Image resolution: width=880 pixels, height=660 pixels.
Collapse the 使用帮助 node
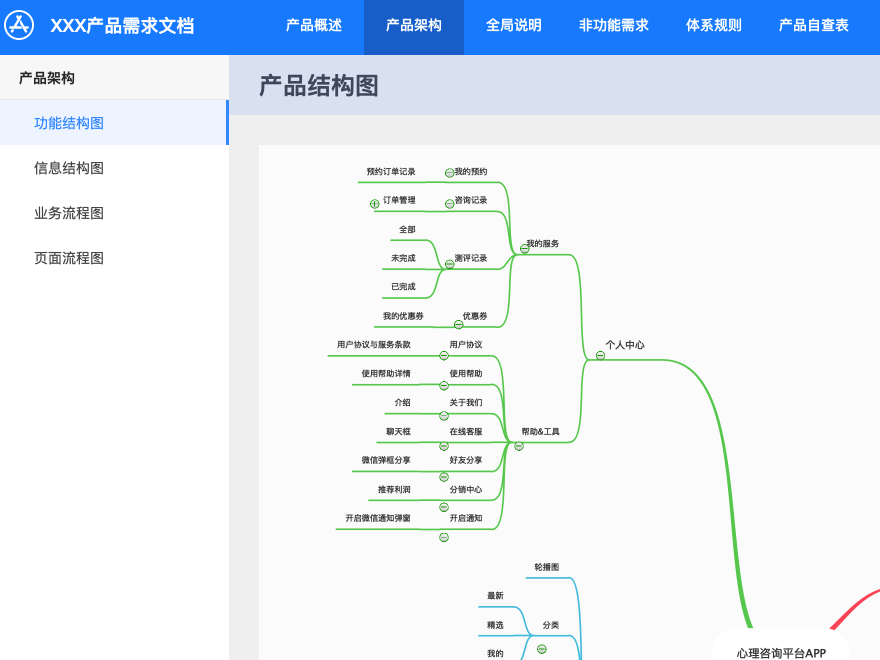[443, 386]
